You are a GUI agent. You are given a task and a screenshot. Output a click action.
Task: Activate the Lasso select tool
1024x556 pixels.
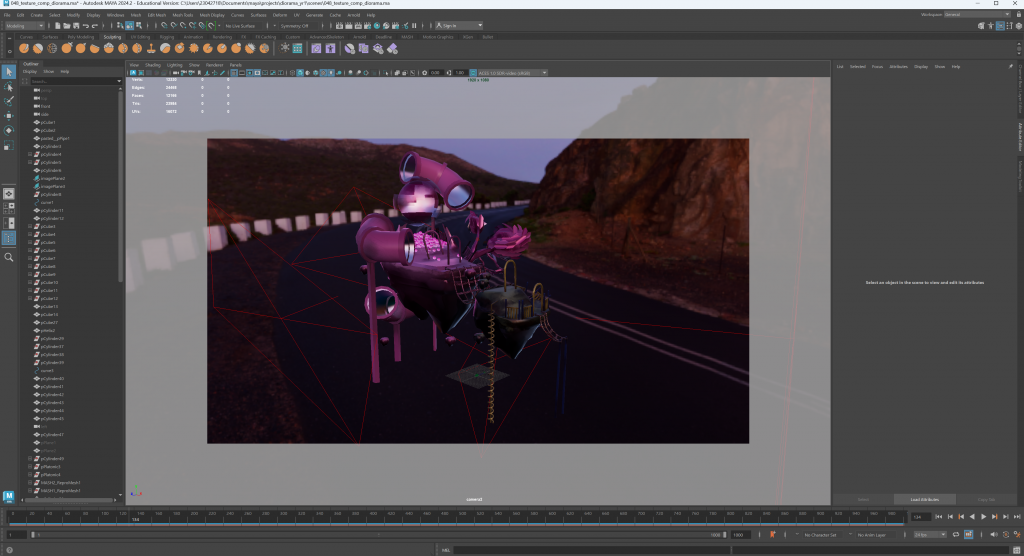[8, 86]
